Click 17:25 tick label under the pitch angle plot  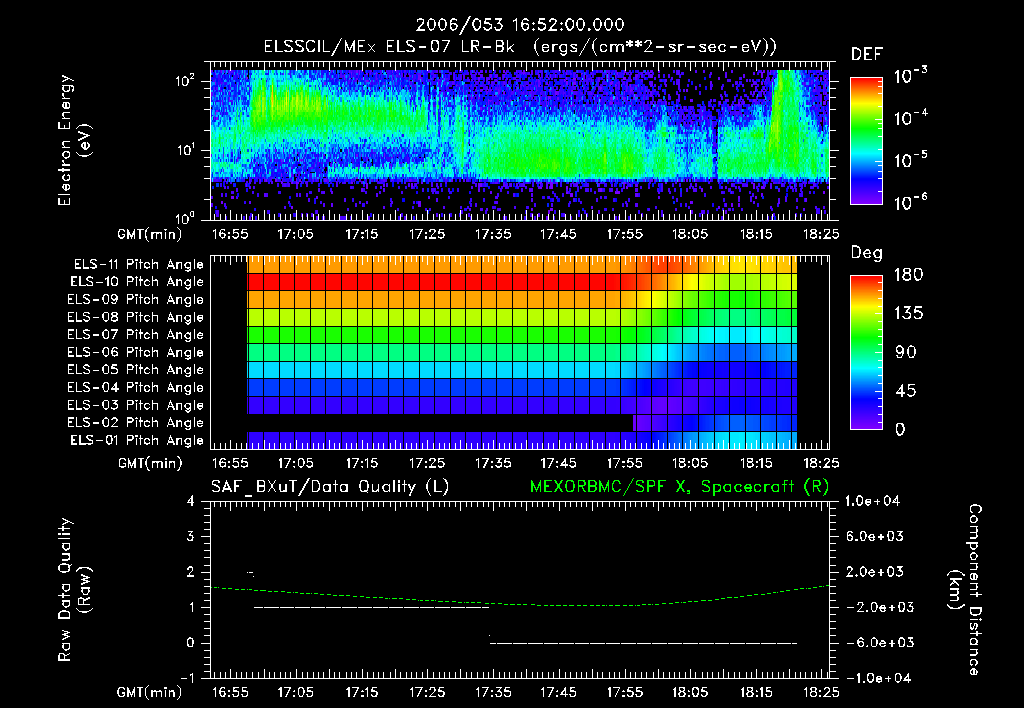[x=426, y=464]
